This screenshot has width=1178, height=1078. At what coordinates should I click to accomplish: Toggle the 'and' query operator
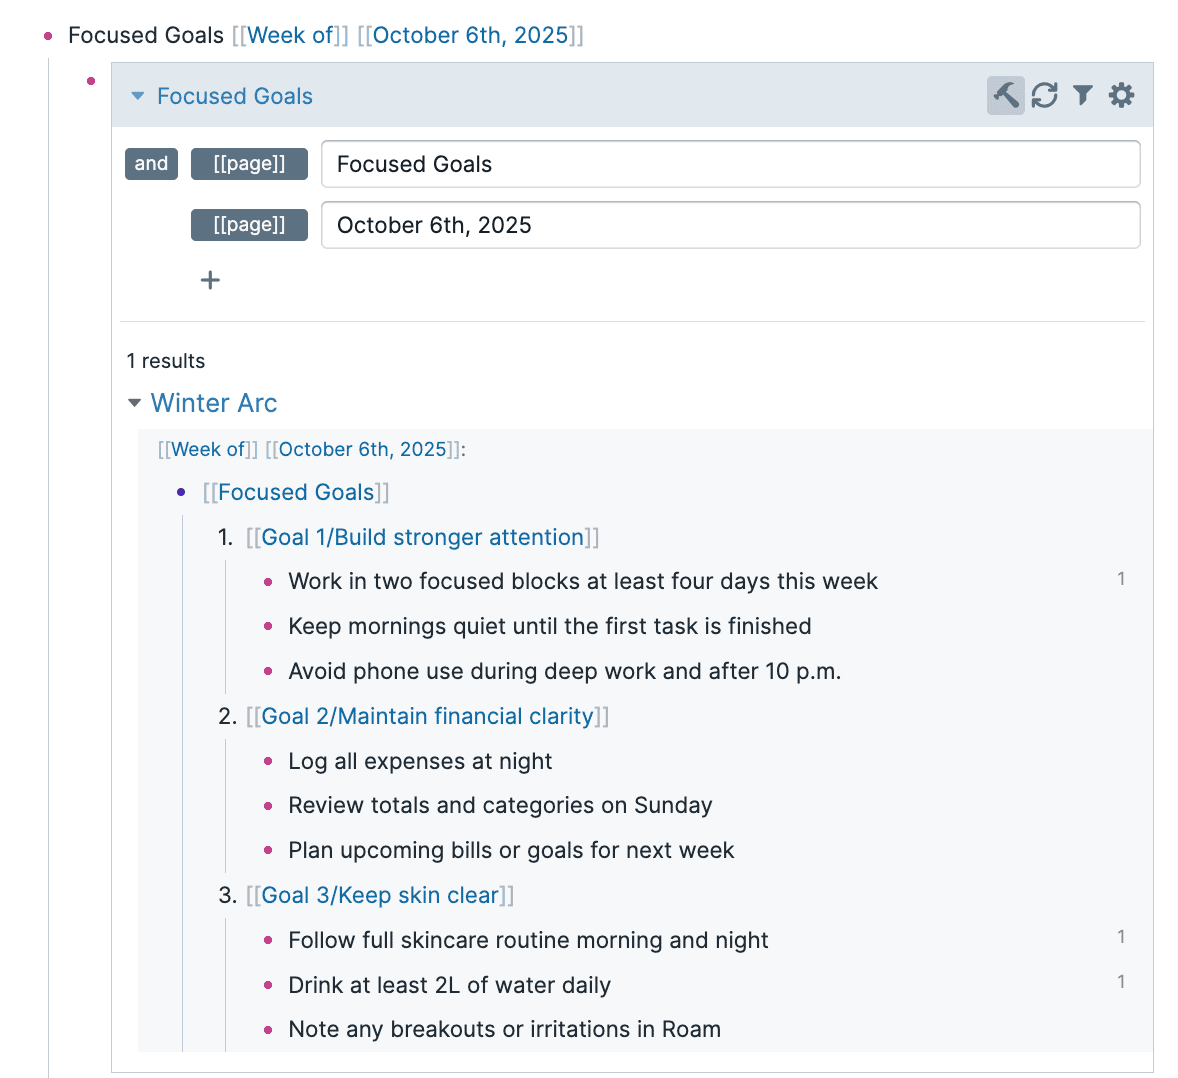(x=151, y=164)
